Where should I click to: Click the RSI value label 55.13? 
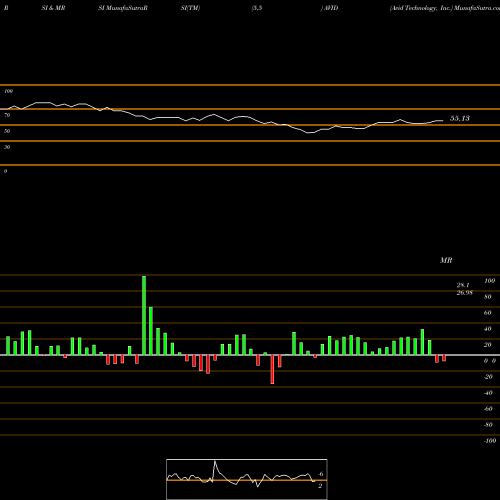[460, 118]
